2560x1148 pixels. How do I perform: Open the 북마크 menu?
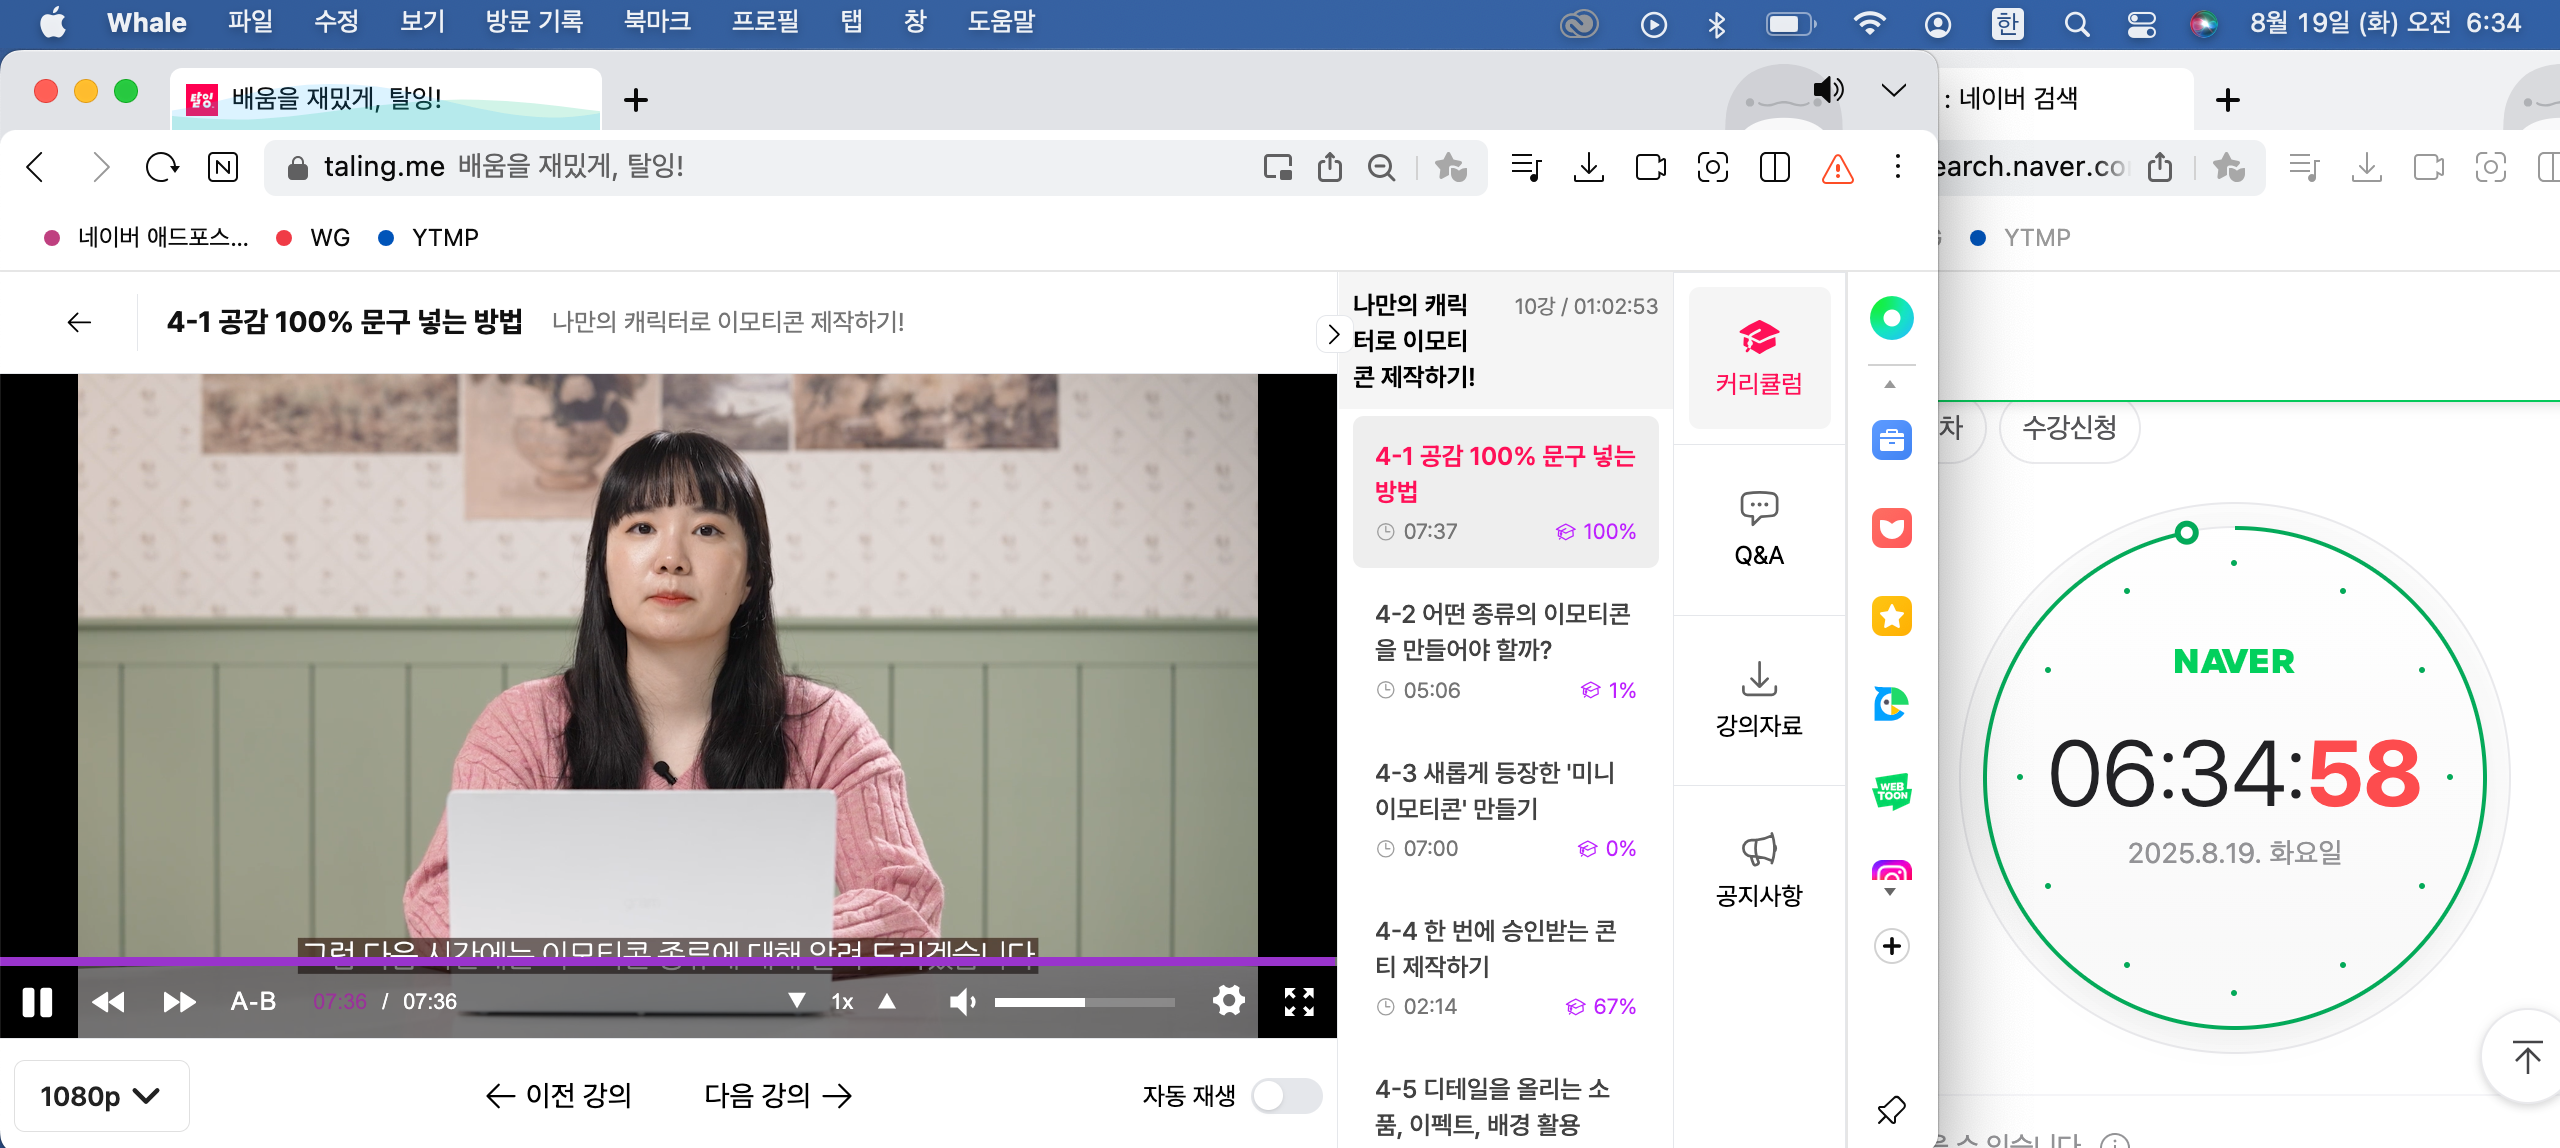[656, 22]
